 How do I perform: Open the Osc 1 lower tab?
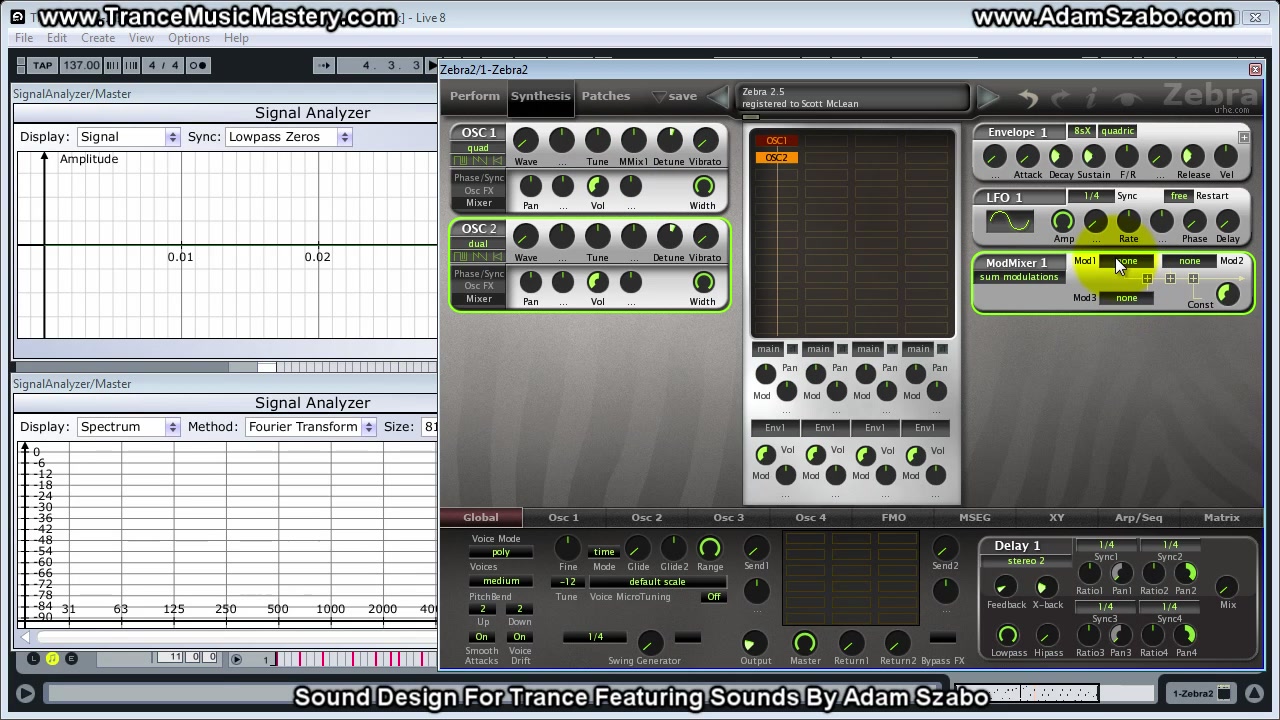coord(563,518)
